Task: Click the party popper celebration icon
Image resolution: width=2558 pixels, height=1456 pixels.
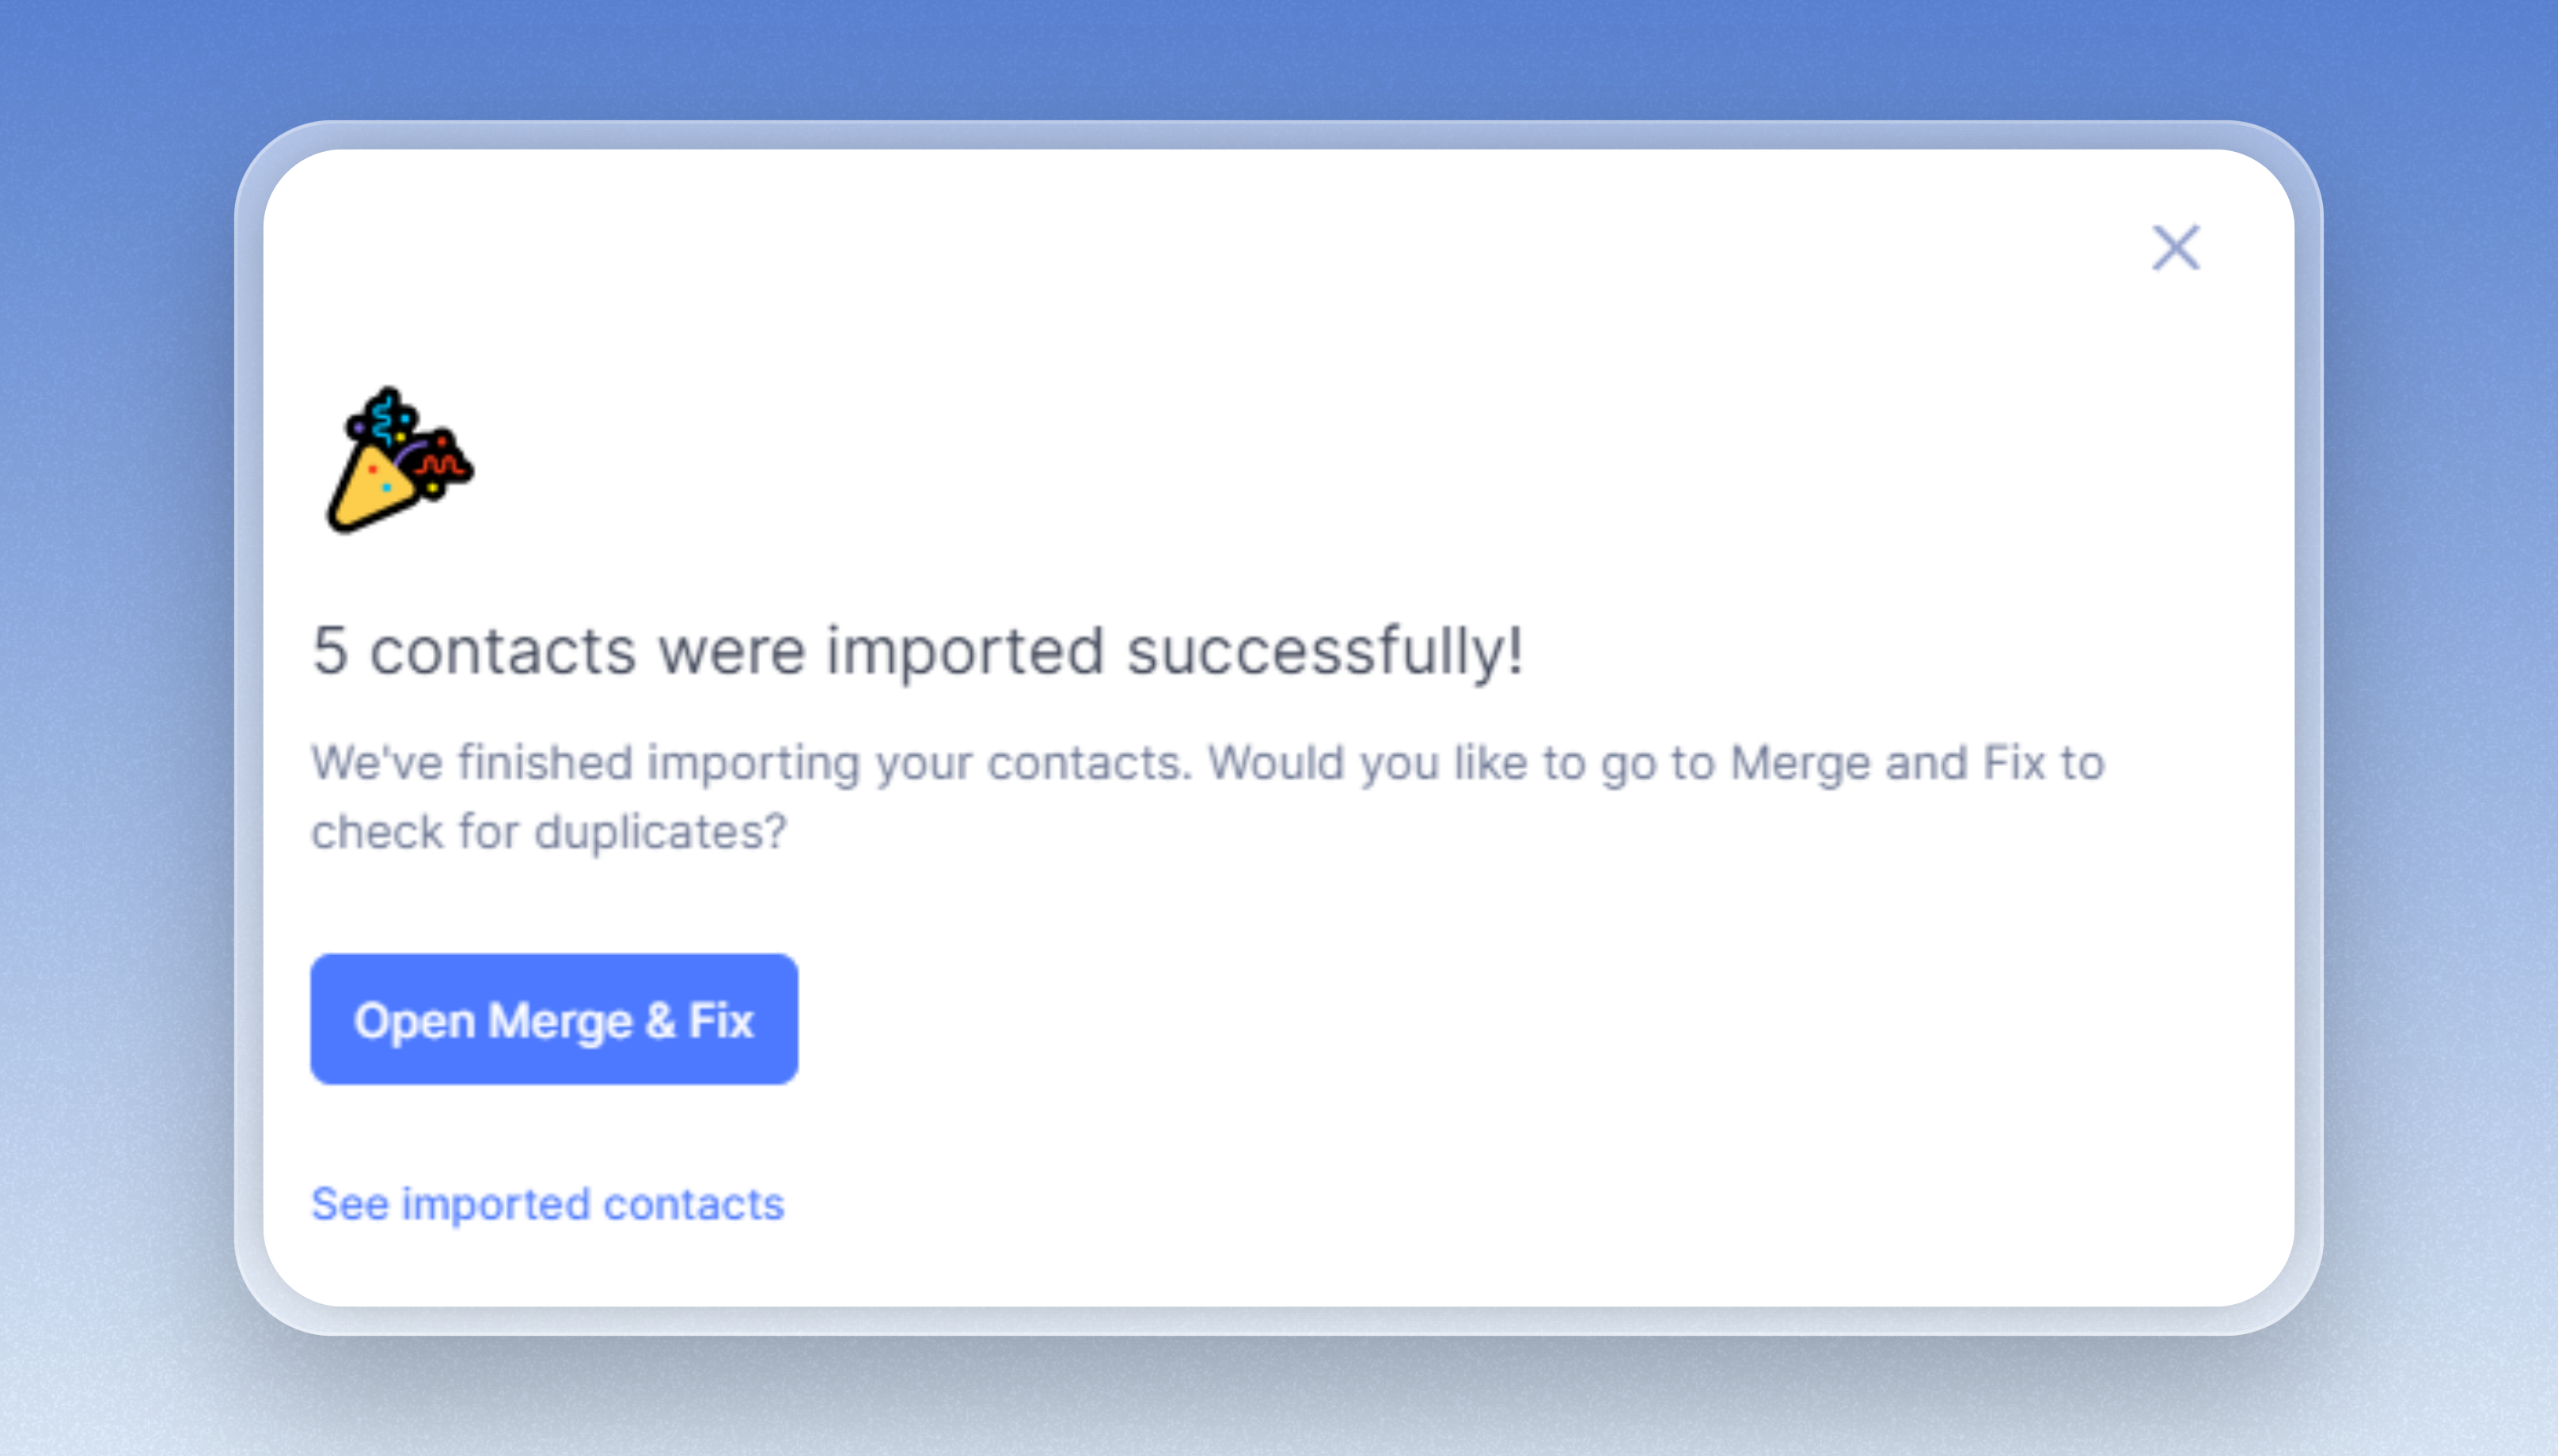Action: 400,460
